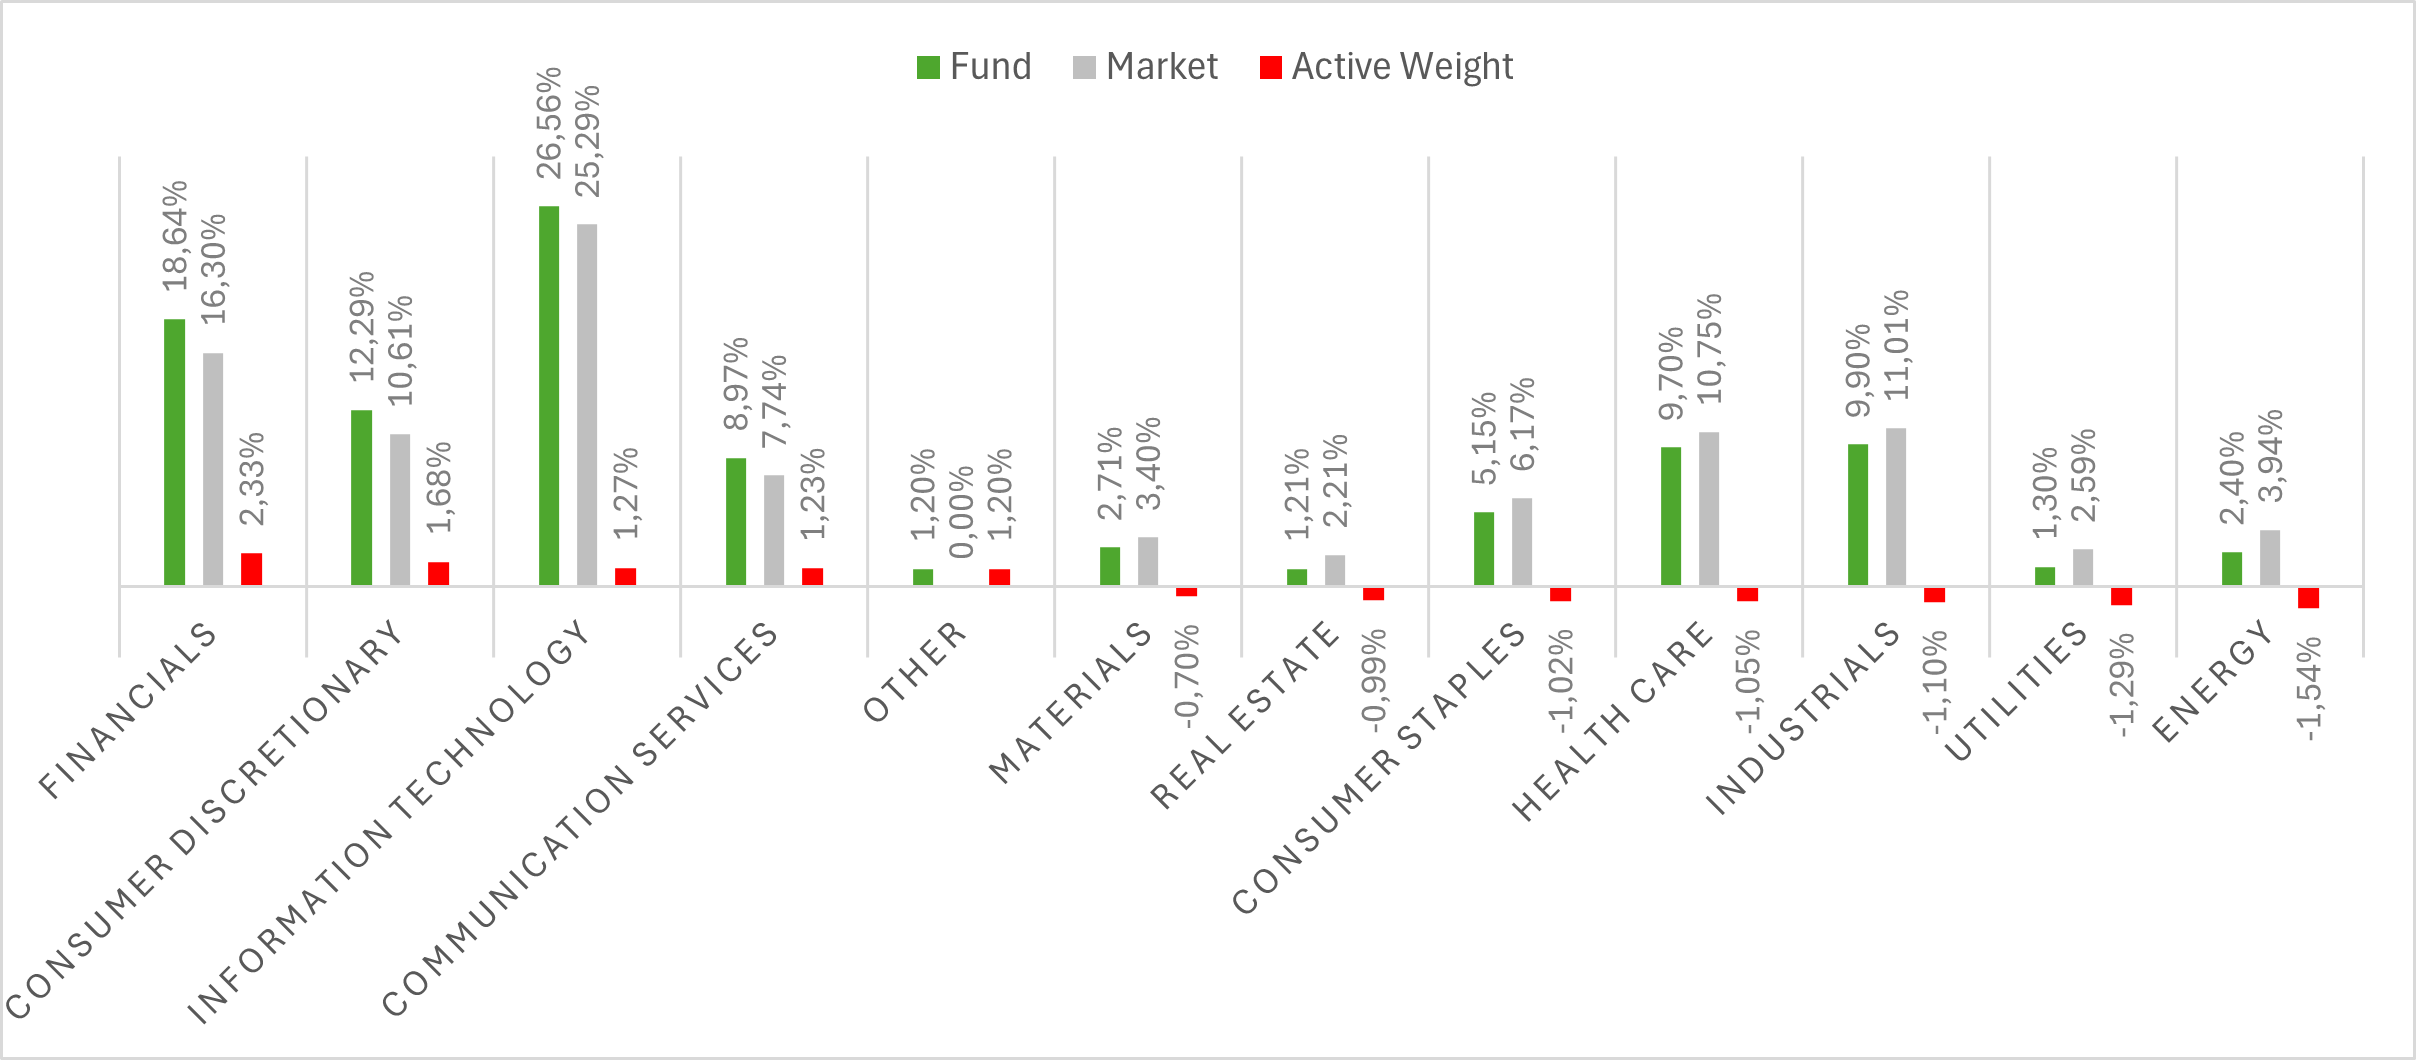Click the COMMUNICATION SERVICES axis label
This screenshot has width=2416, height=1060.
pos(580,819)
